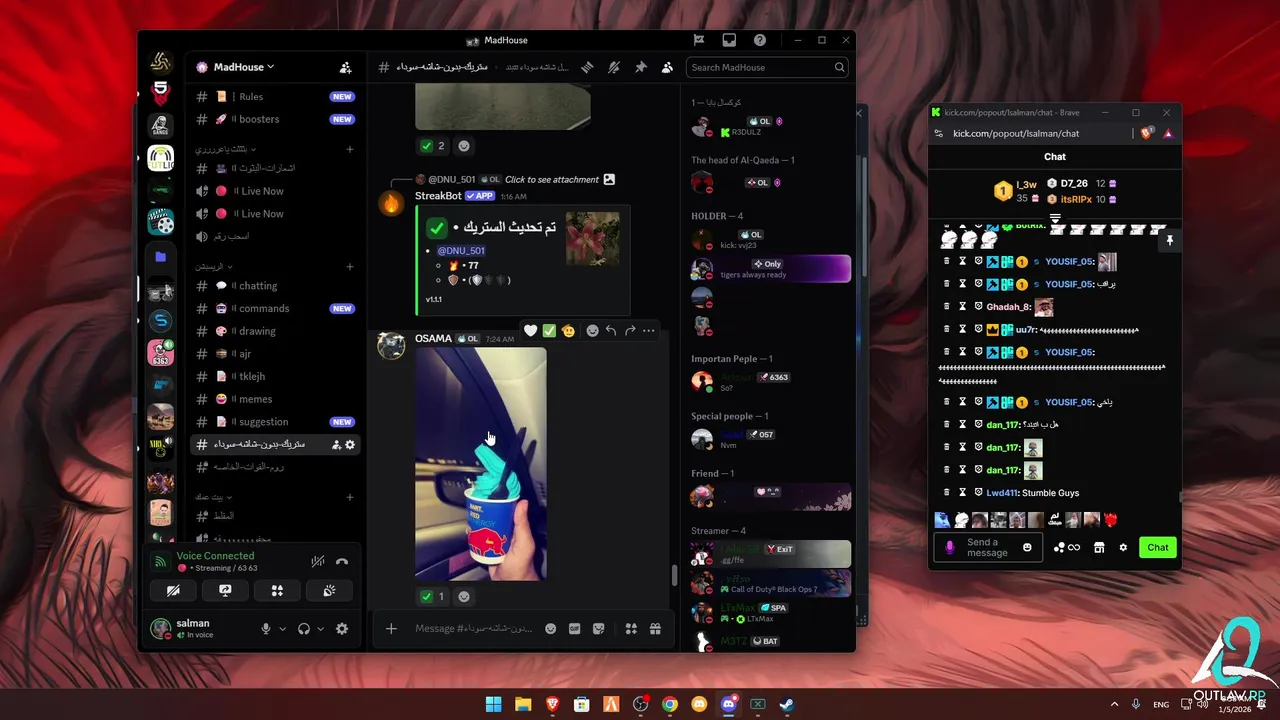Image resolution: width=1280 pixels, height=720 pixels.
Task: Send a gift from message bar
Action: click(655, 629)
